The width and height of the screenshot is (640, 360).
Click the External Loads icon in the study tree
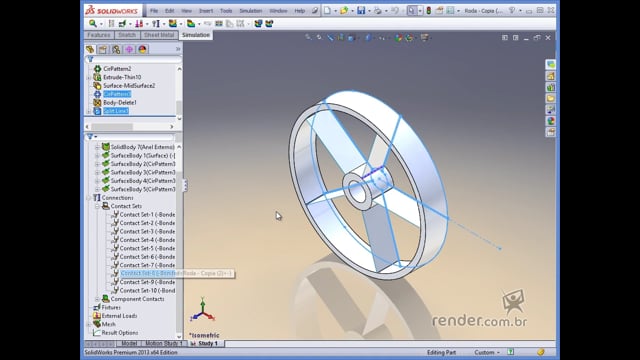point(96,316)
